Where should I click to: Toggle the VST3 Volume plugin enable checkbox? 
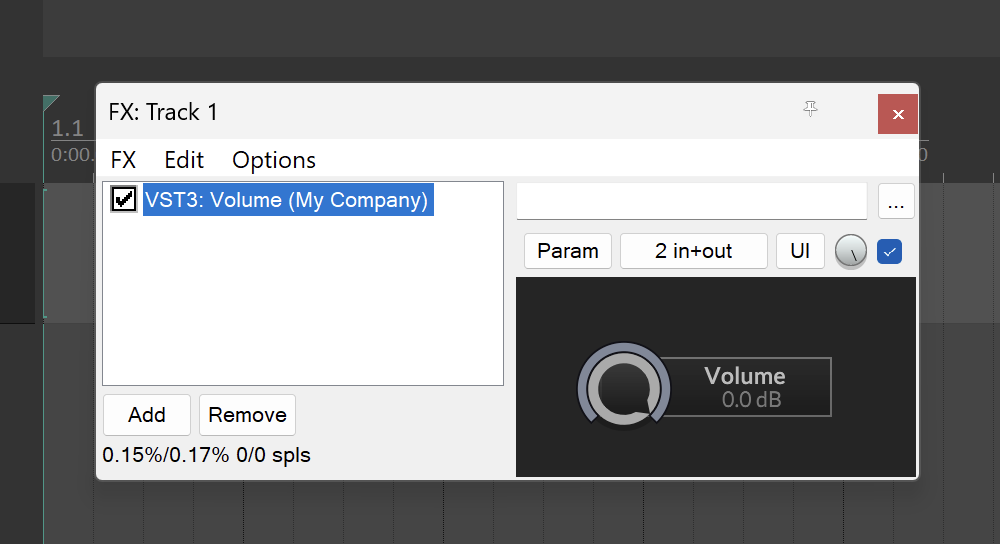124,199
